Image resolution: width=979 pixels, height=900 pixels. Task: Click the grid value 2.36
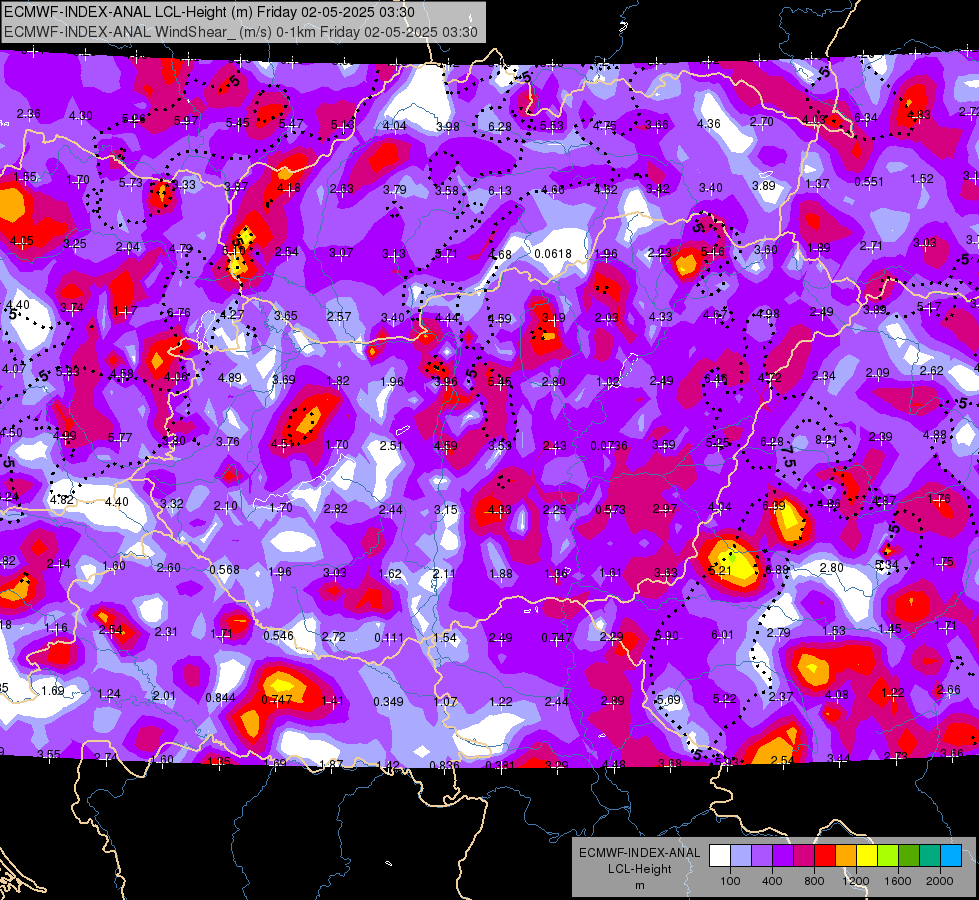(29, 114)
